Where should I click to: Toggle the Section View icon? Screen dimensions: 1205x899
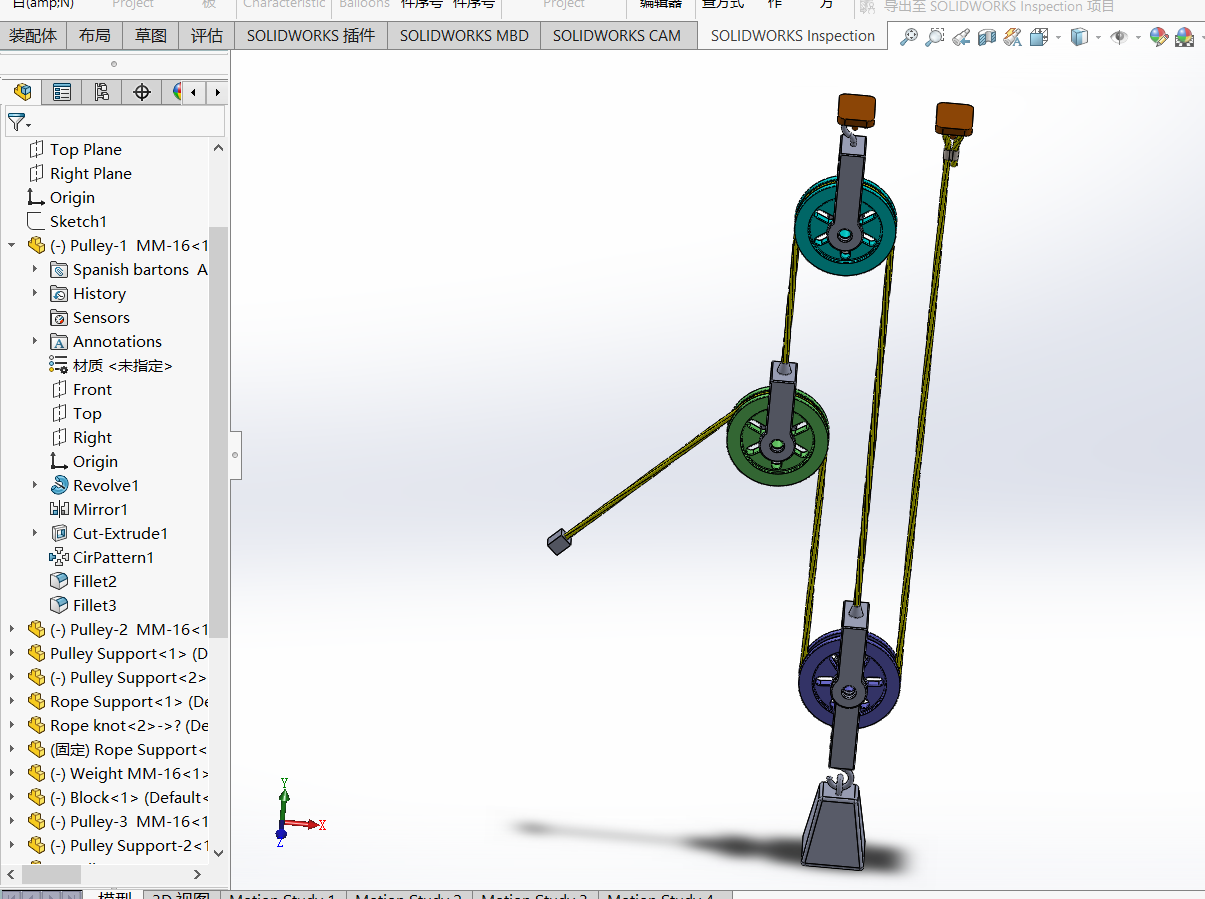[987, 37]
